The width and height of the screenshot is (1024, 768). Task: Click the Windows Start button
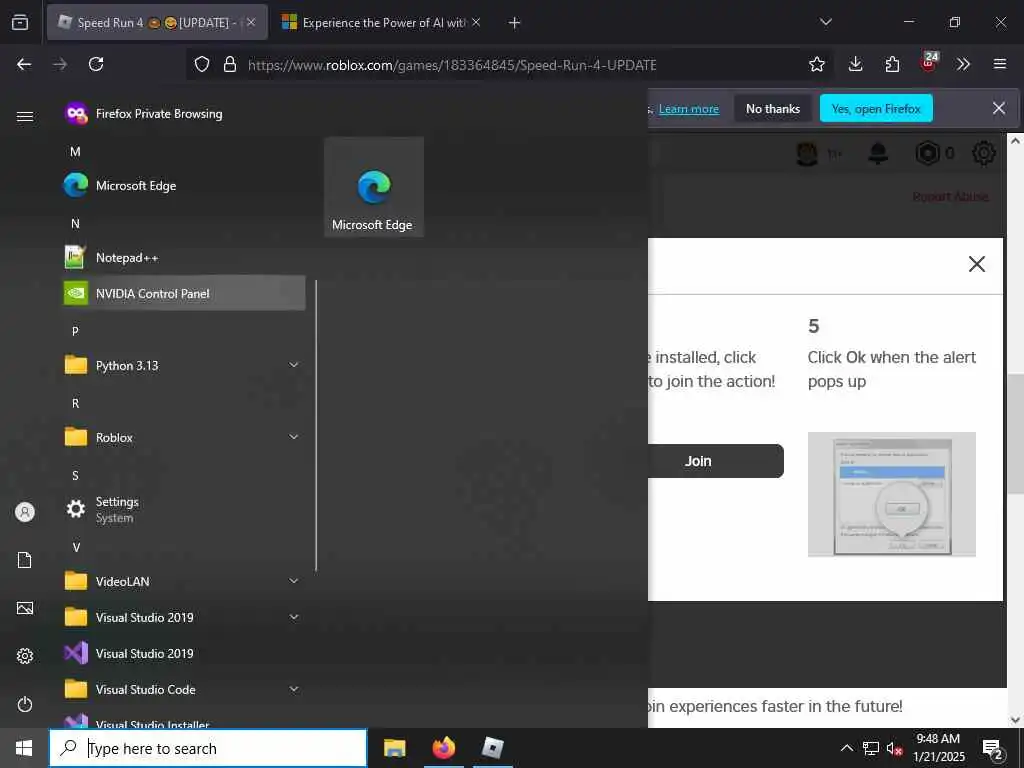point(24,748)
